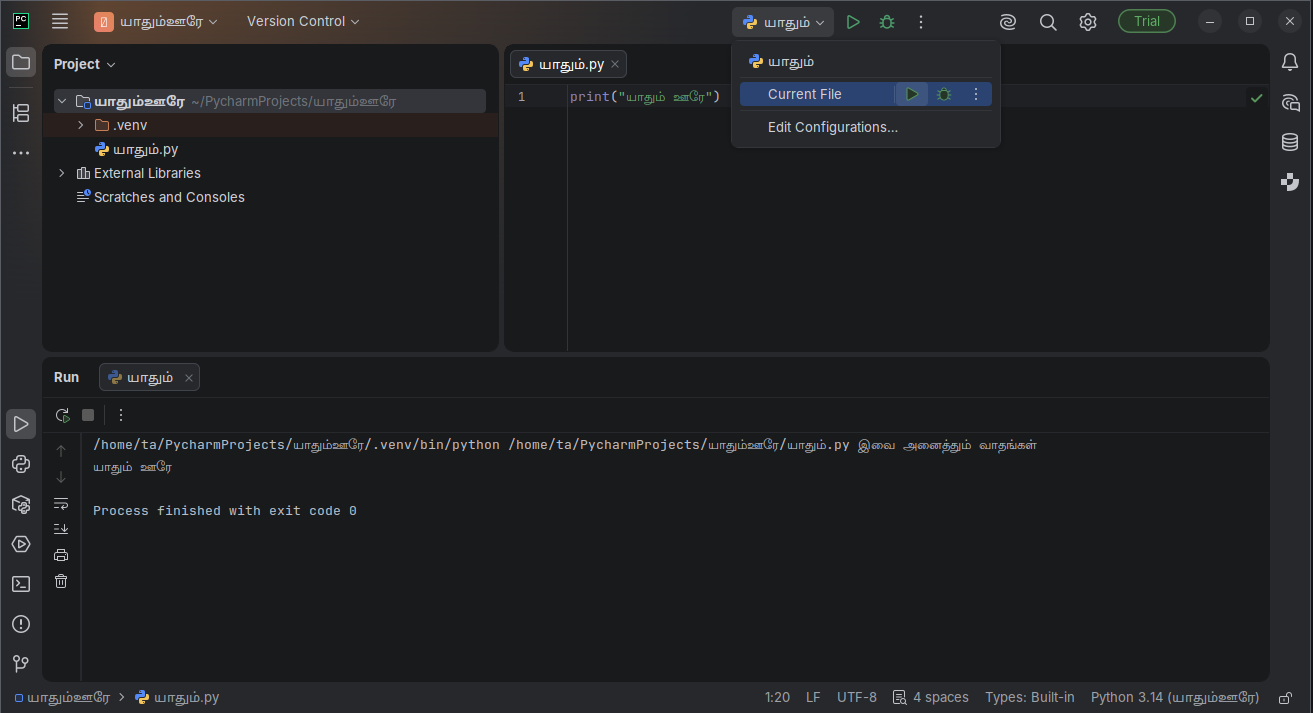Show the Notifications bell panel
1313x713 pixels.
point(1290,62)
